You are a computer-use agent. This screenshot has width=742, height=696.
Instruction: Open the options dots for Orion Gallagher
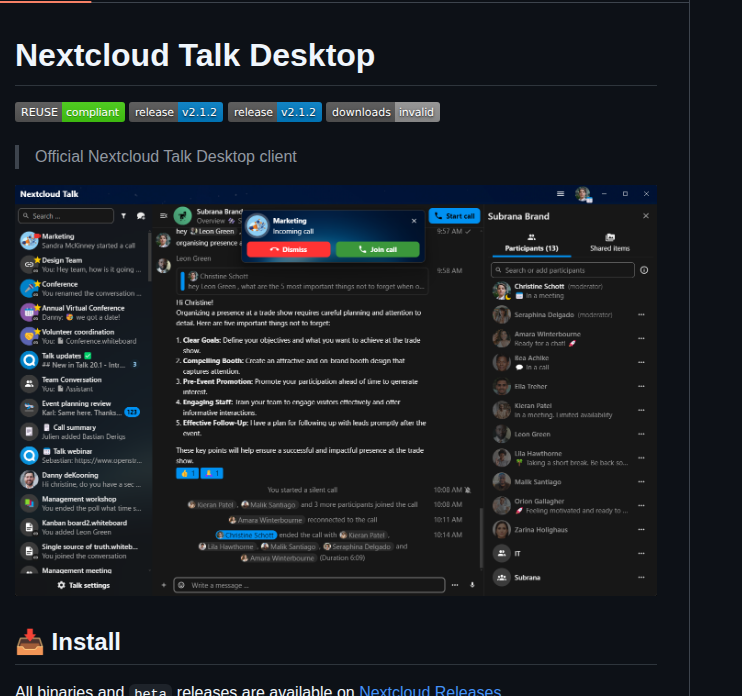(x=641, y=505)
